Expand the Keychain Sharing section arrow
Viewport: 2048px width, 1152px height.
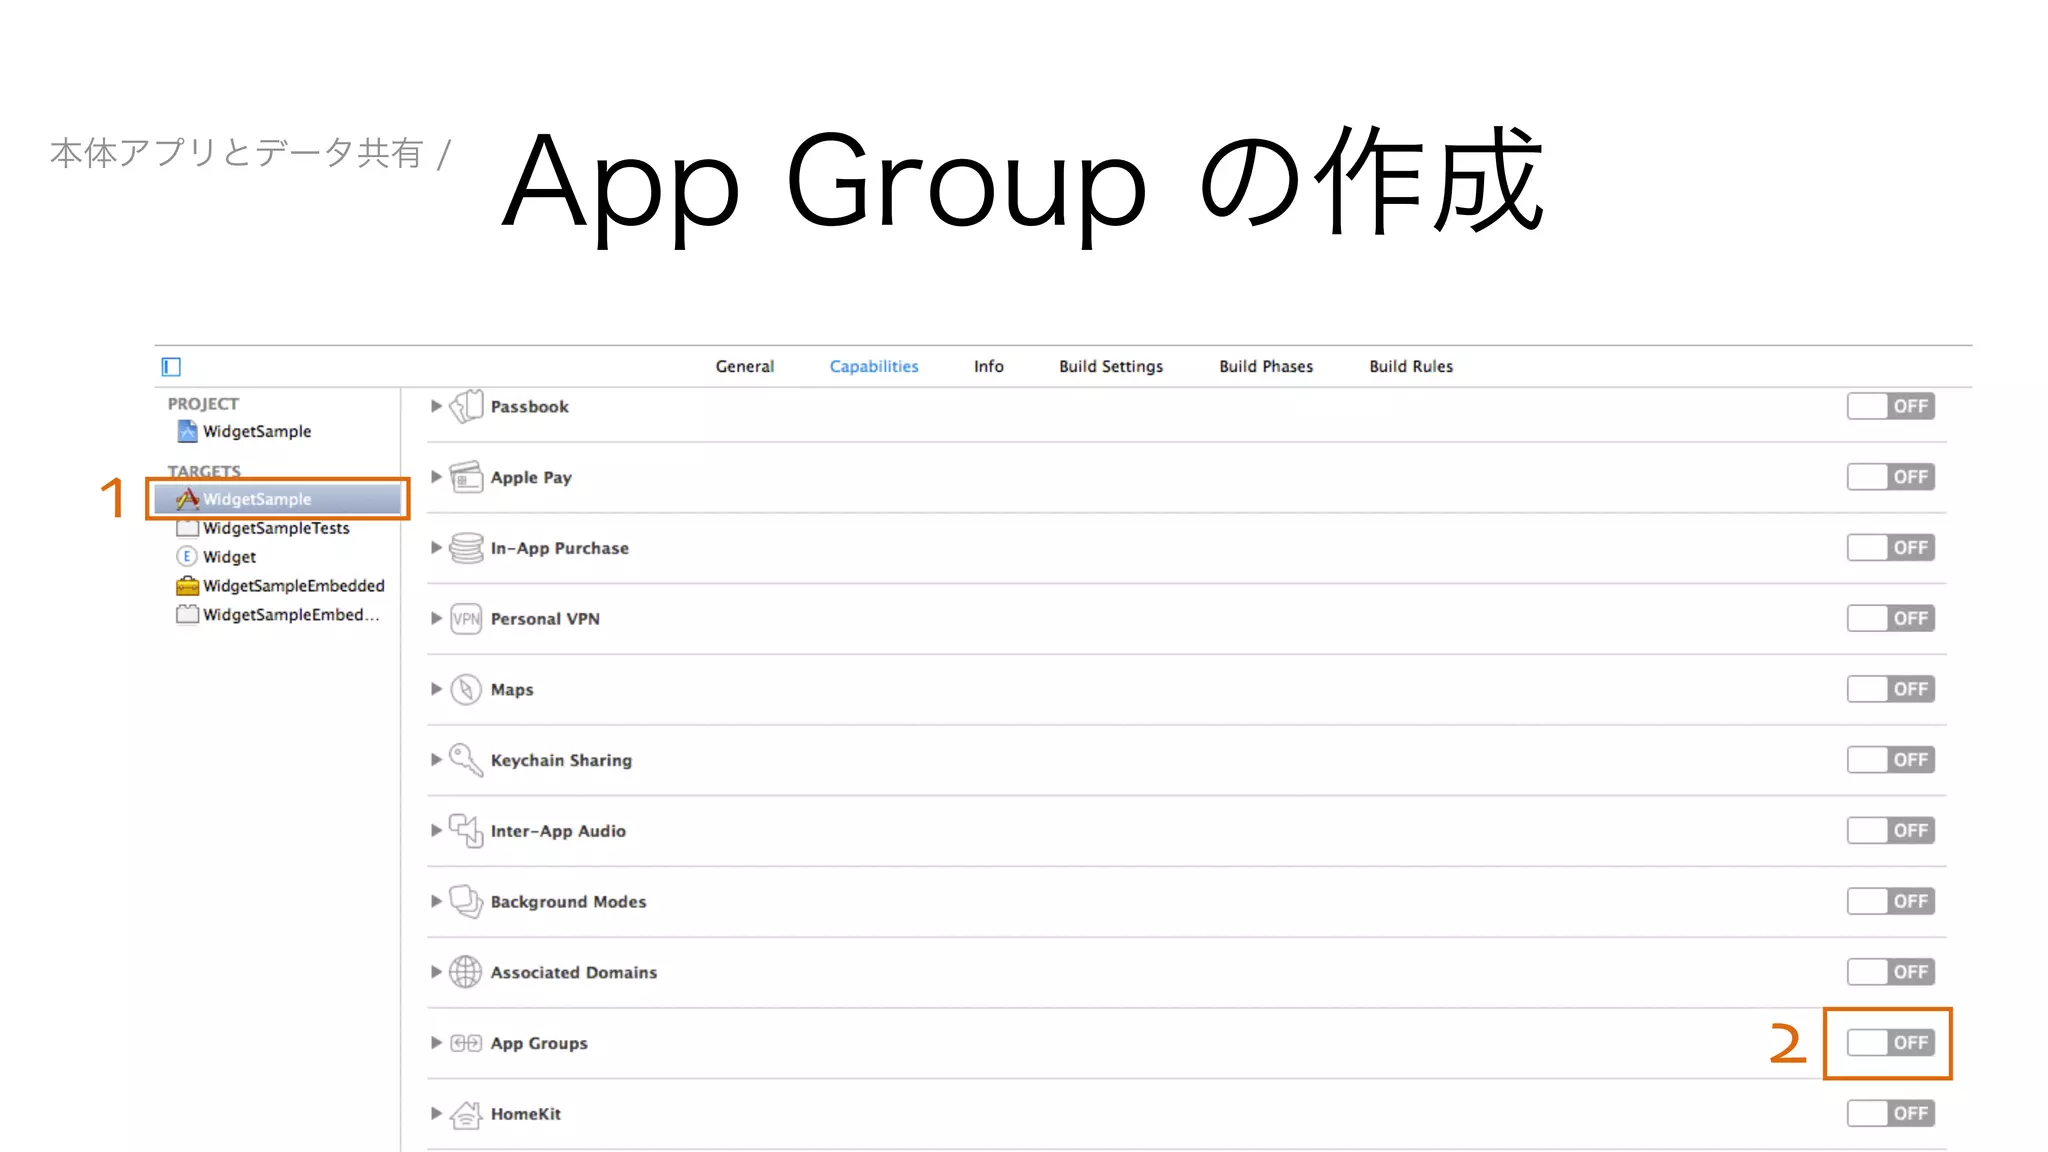[x=436, y=760]
